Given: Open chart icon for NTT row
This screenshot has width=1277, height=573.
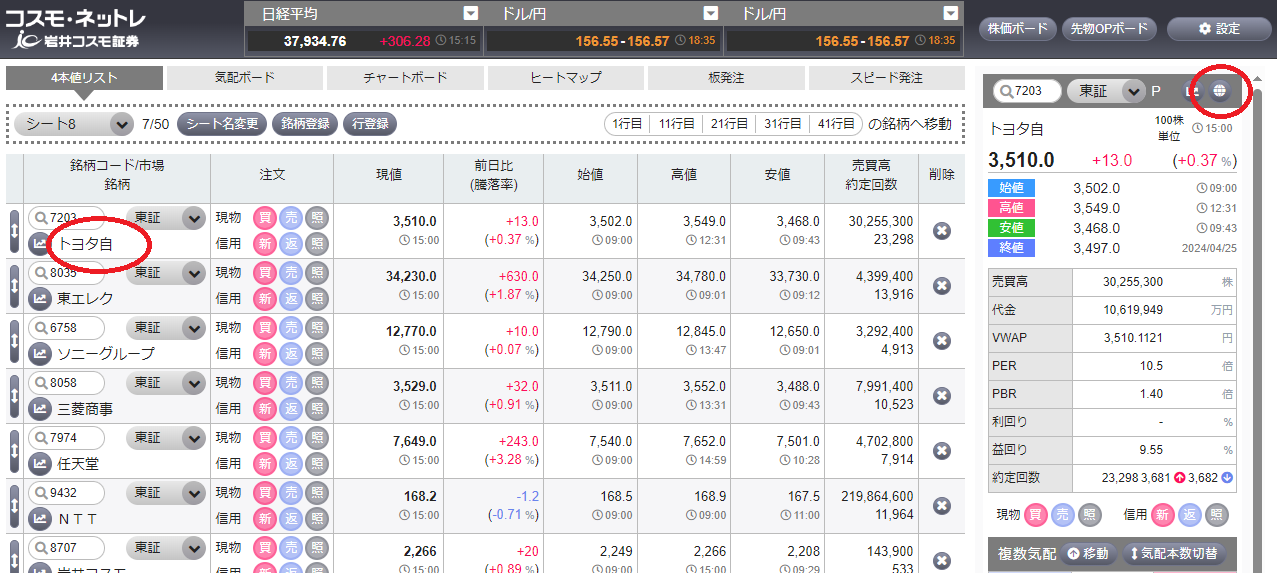Looking at the screenshot, I should coord(41,518).
